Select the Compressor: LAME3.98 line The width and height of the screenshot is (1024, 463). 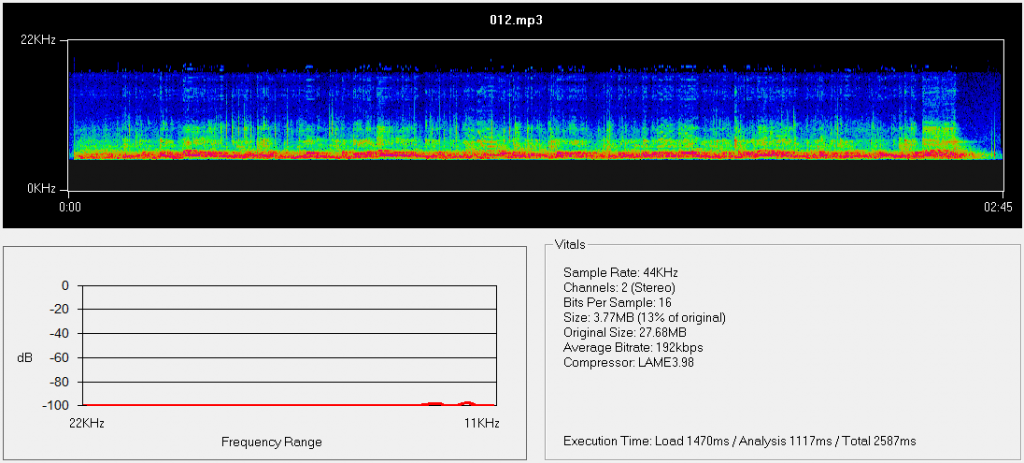coord(628,362)
